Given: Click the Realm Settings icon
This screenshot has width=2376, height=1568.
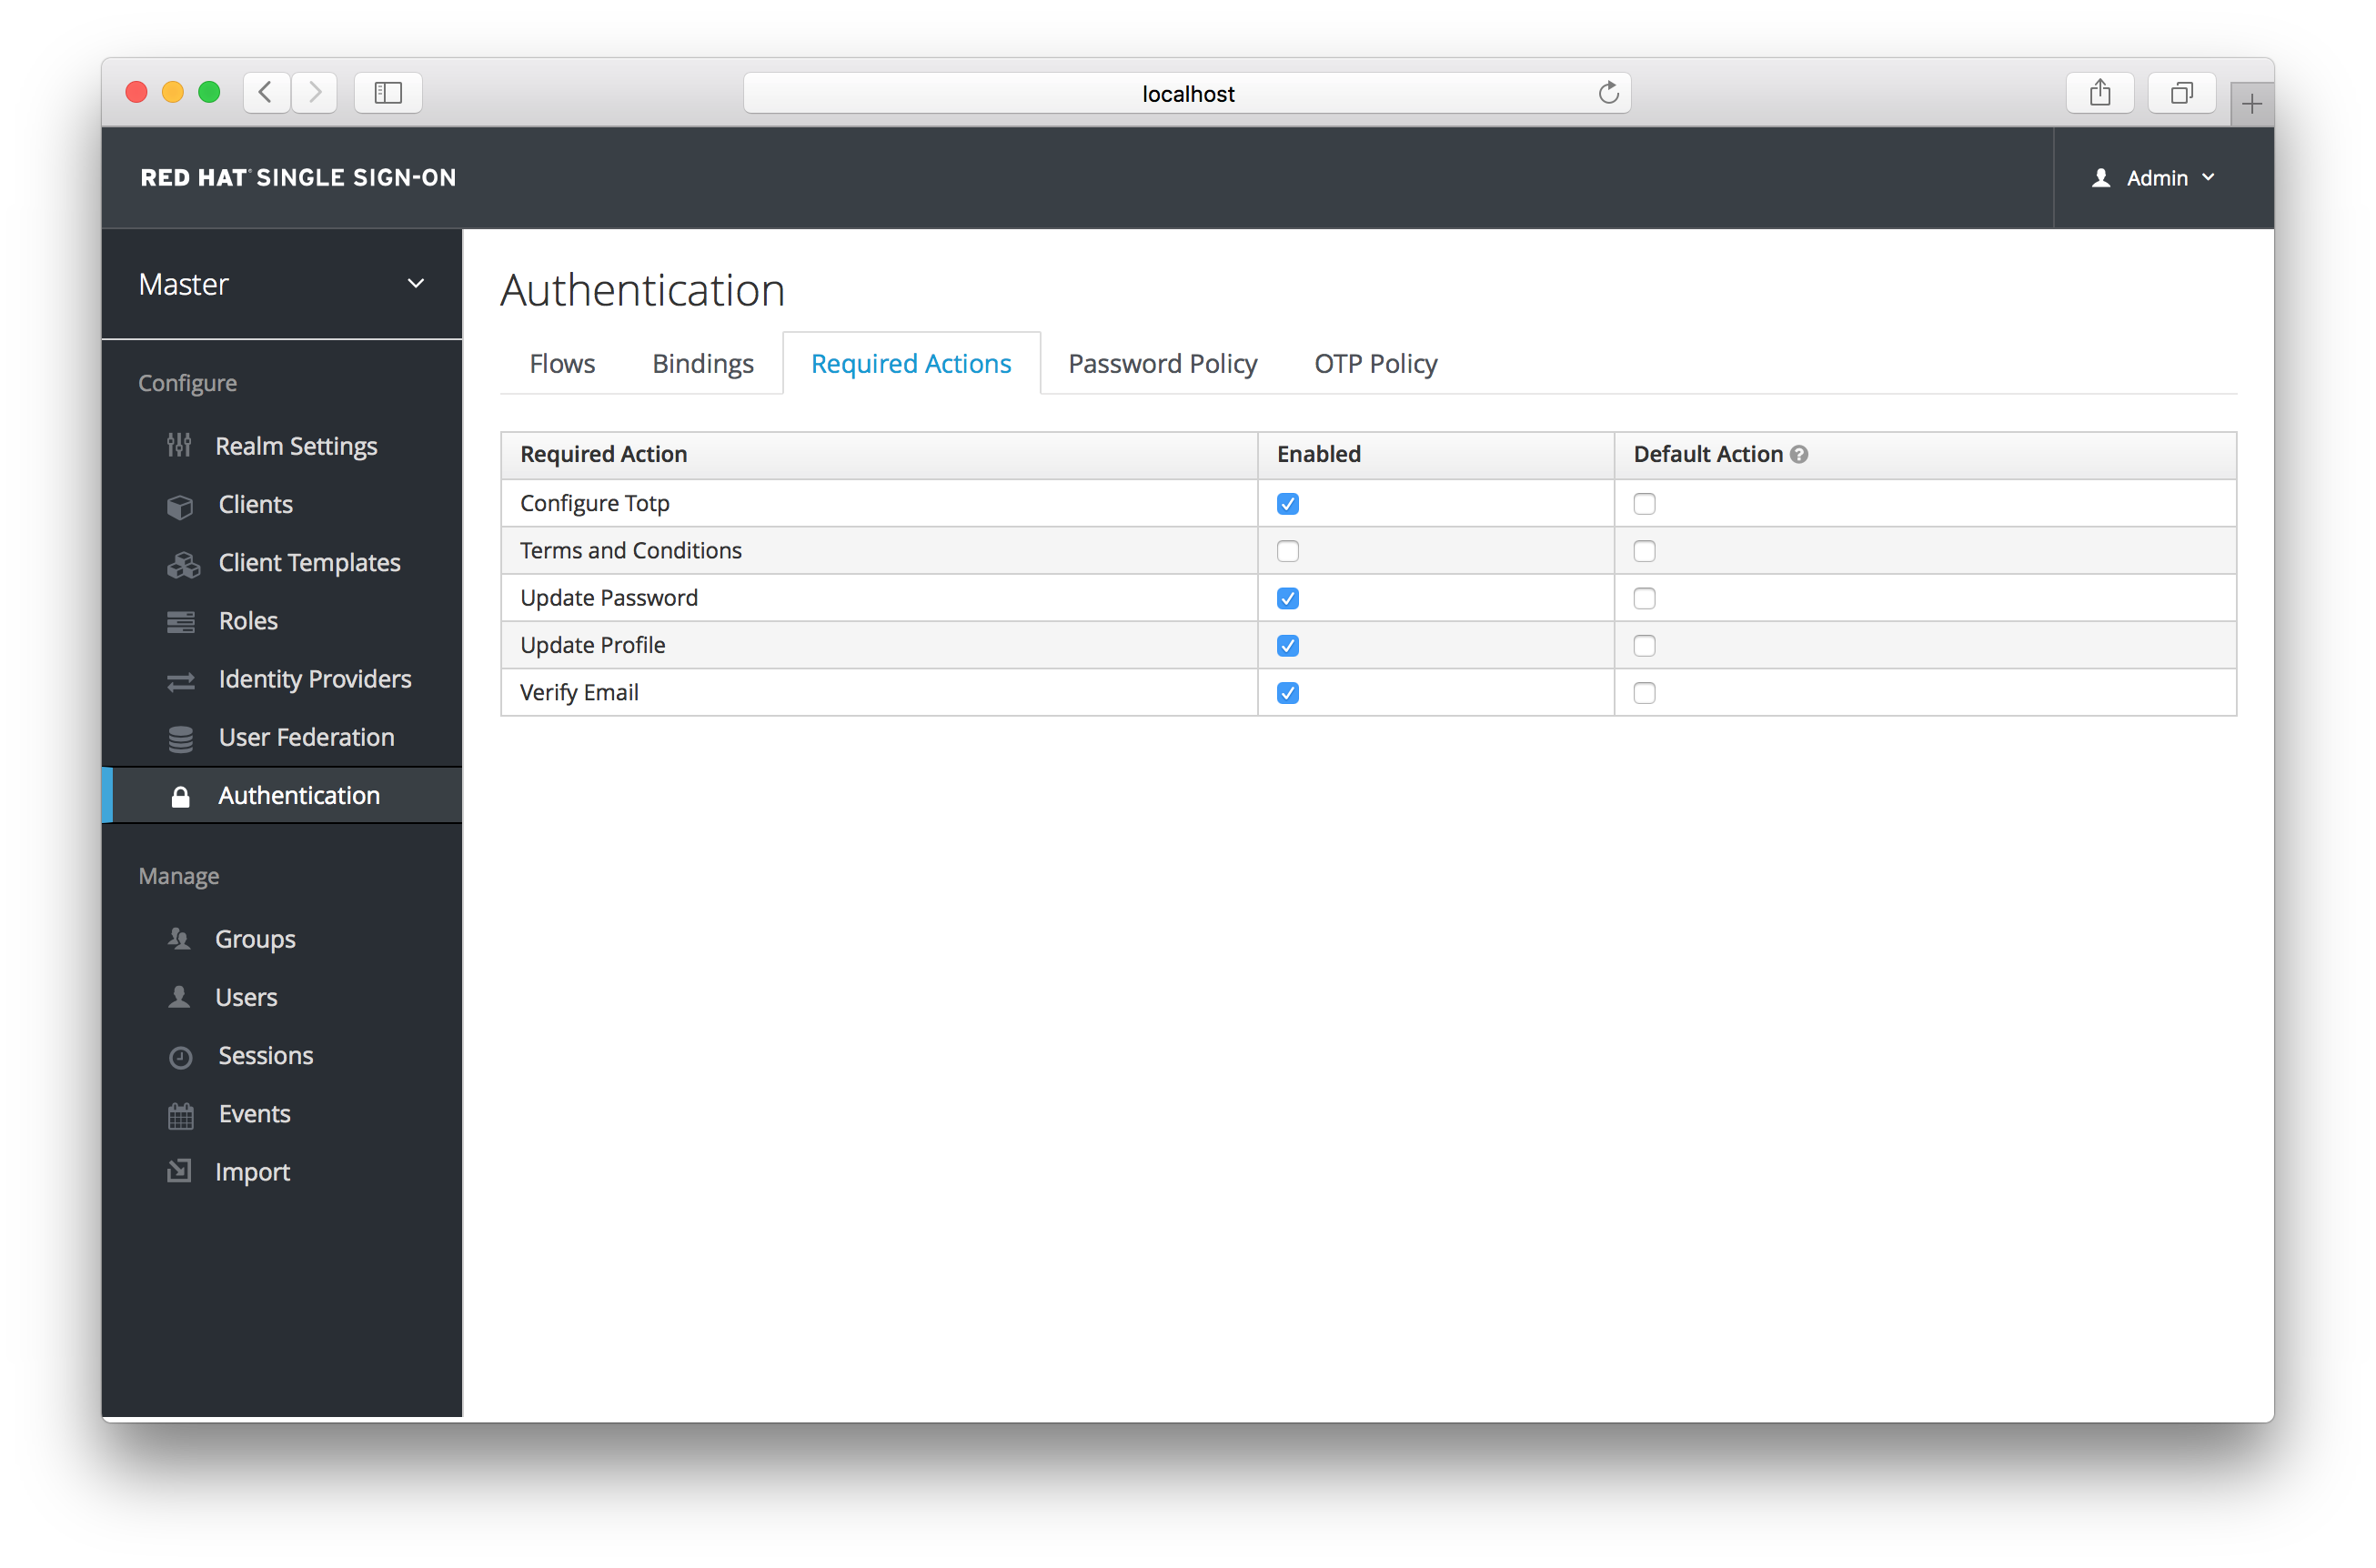Looking at the screenshot, I should point(180,447).
